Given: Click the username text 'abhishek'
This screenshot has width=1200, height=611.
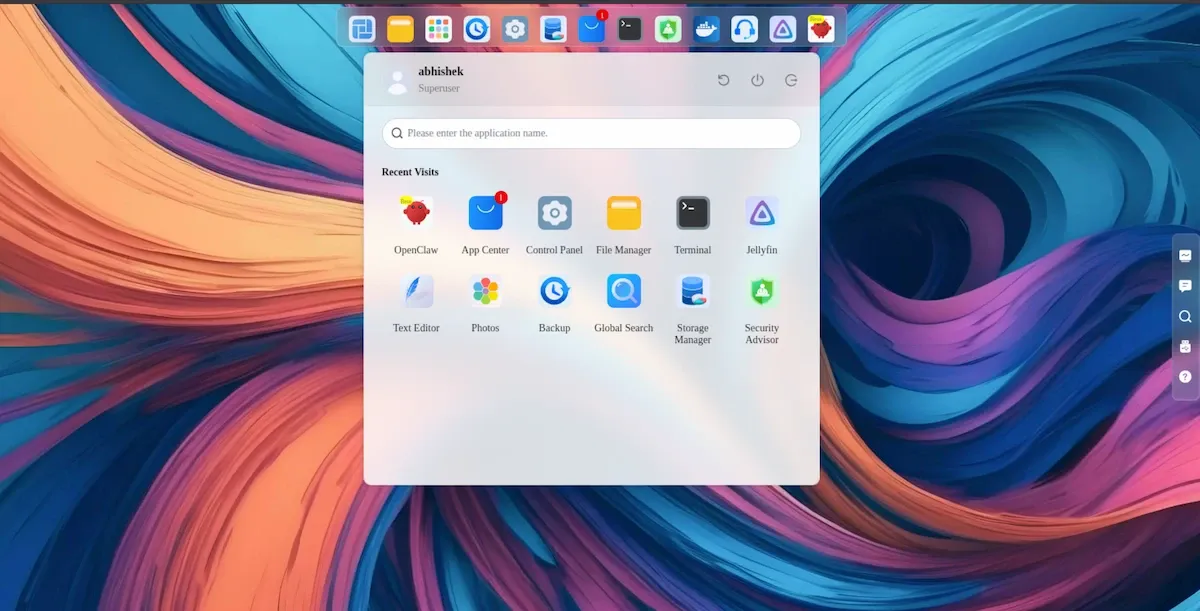Looking at the screenshot, I should click(x=441, y=71).
